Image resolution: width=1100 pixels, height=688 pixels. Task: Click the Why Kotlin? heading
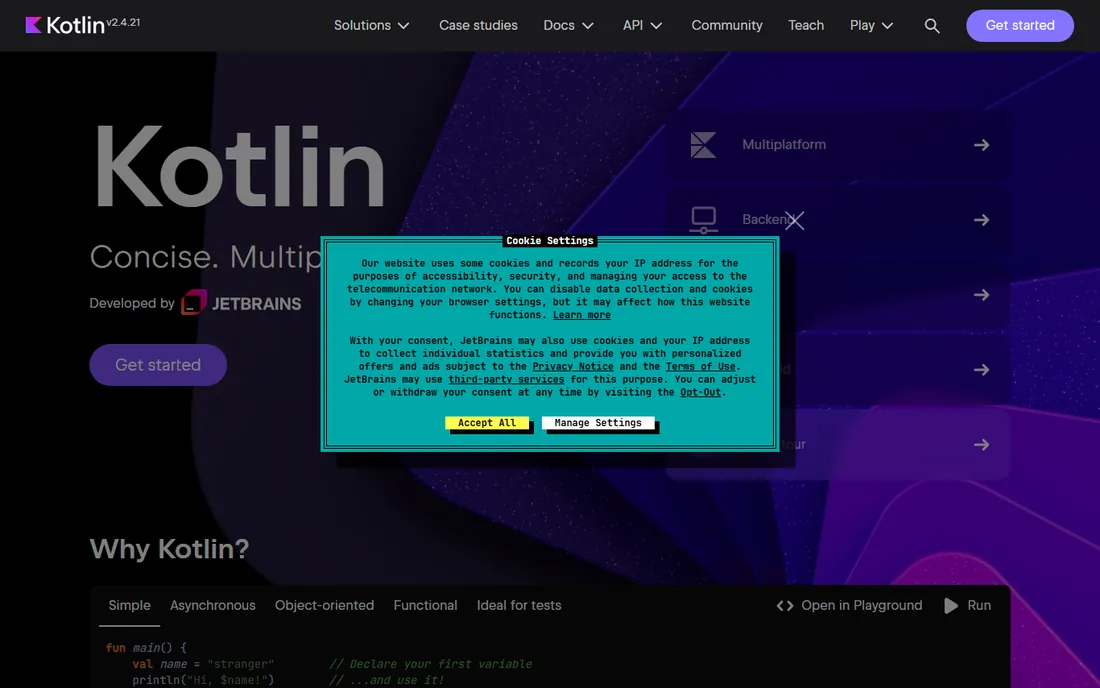click(x=169, y=548)
